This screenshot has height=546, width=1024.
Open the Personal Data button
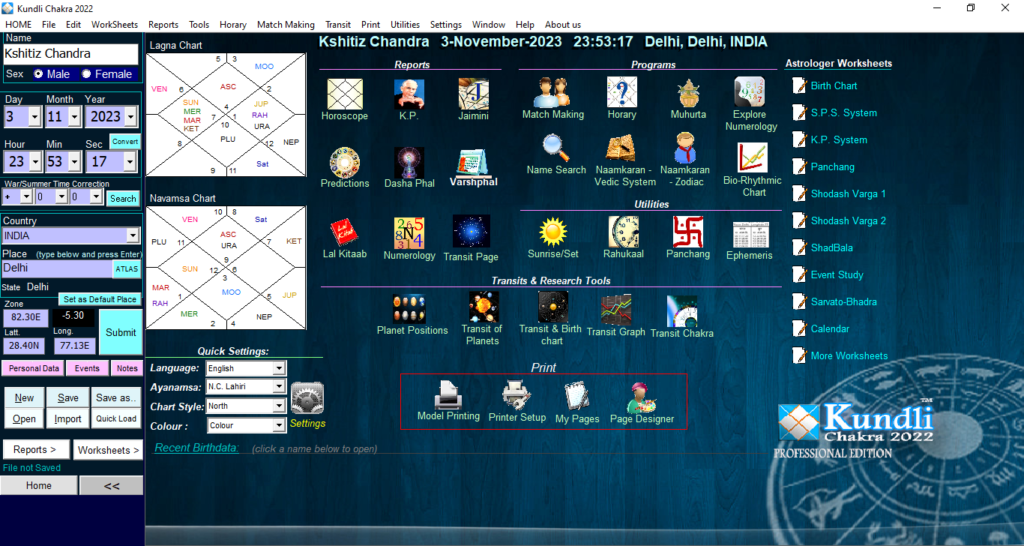tap(33, 368)
